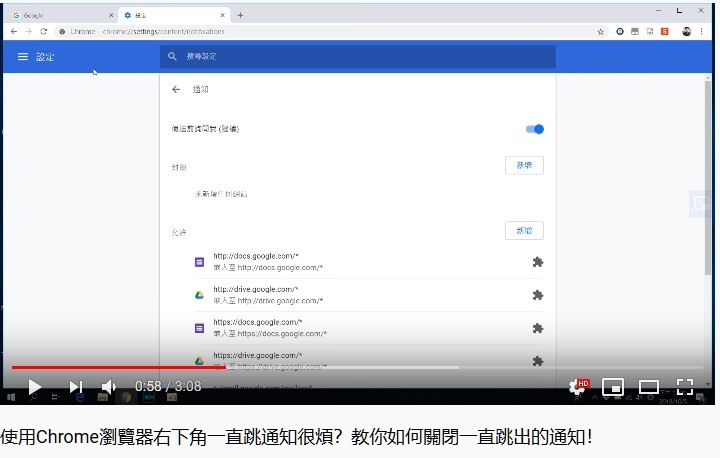Screen dimensions: 720x458
Task: Click puzzle icon for http://drive.google.com
Action: pyautogui.click(x=538, y=295)
